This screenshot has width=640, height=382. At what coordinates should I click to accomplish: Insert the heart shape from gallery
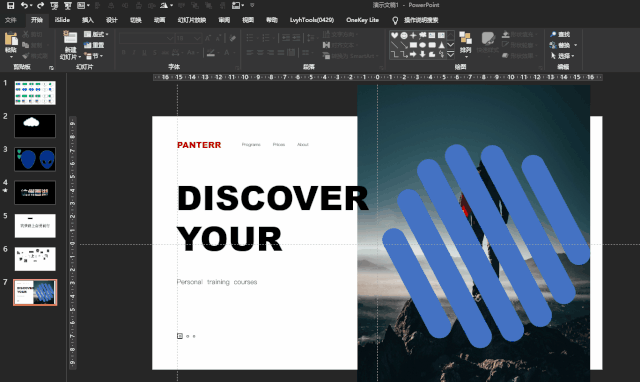tap(394, 36)
